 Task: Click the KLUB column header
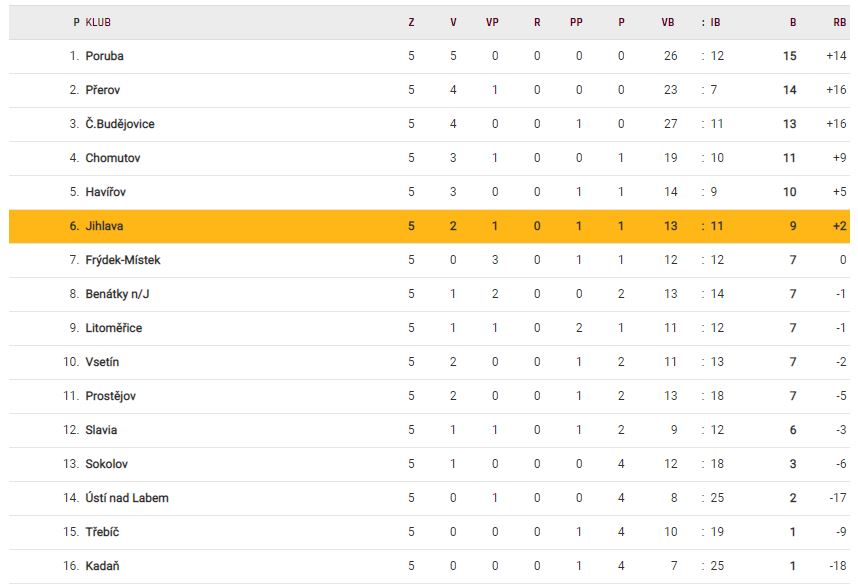[x=98, y=22]
